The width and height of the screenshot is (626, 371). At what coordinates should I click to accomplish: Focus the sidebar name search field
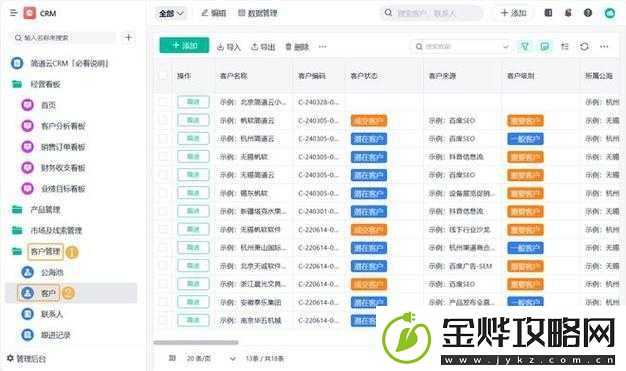coord(64,38)
